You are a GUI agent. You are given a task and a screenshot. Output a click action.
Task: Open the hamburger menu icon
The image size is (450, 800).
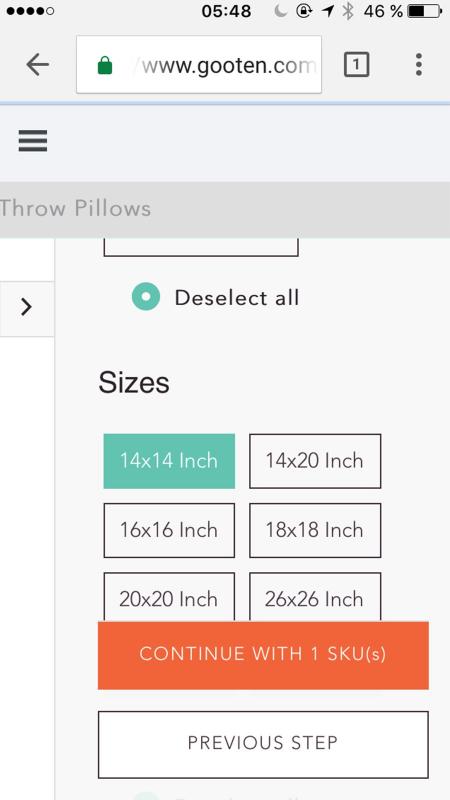point(33,141)
